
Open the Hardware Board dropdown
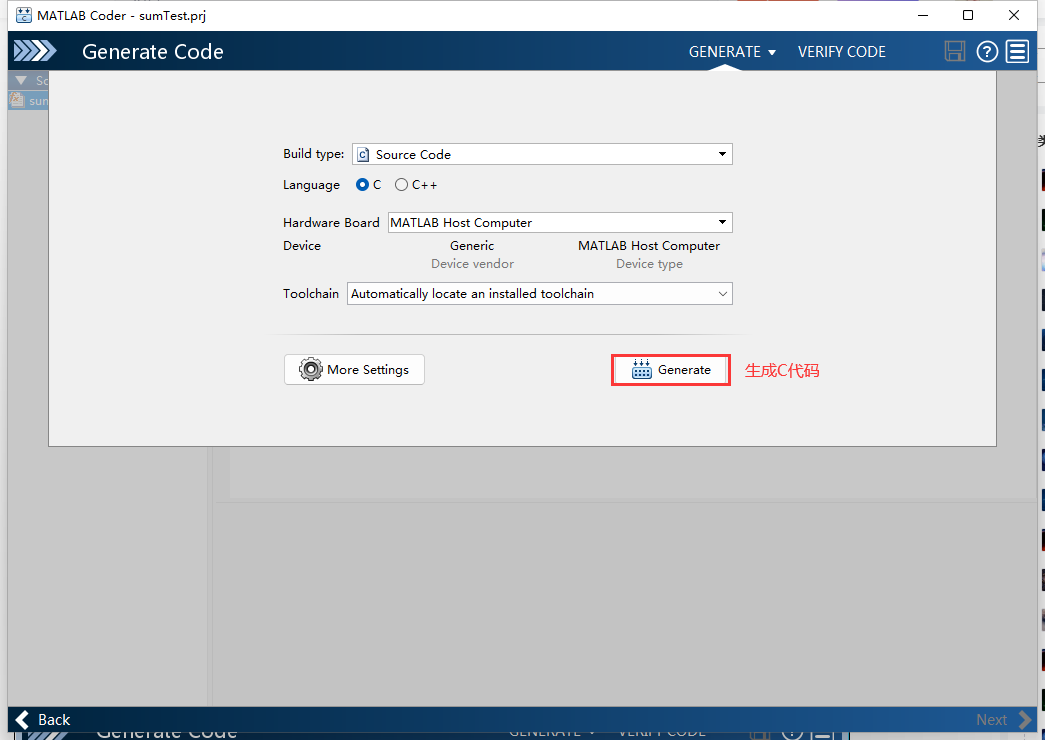(560, 222)
